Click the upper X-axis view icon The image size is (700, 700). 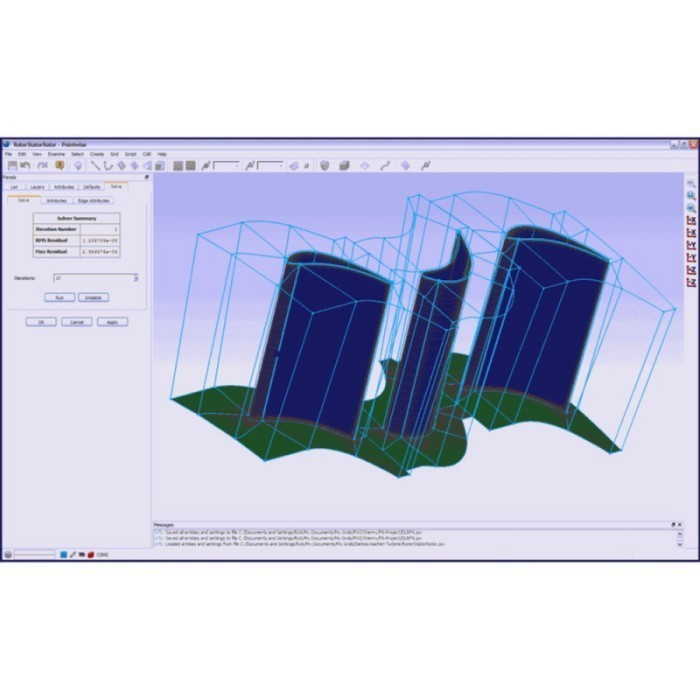pos(691,220)
